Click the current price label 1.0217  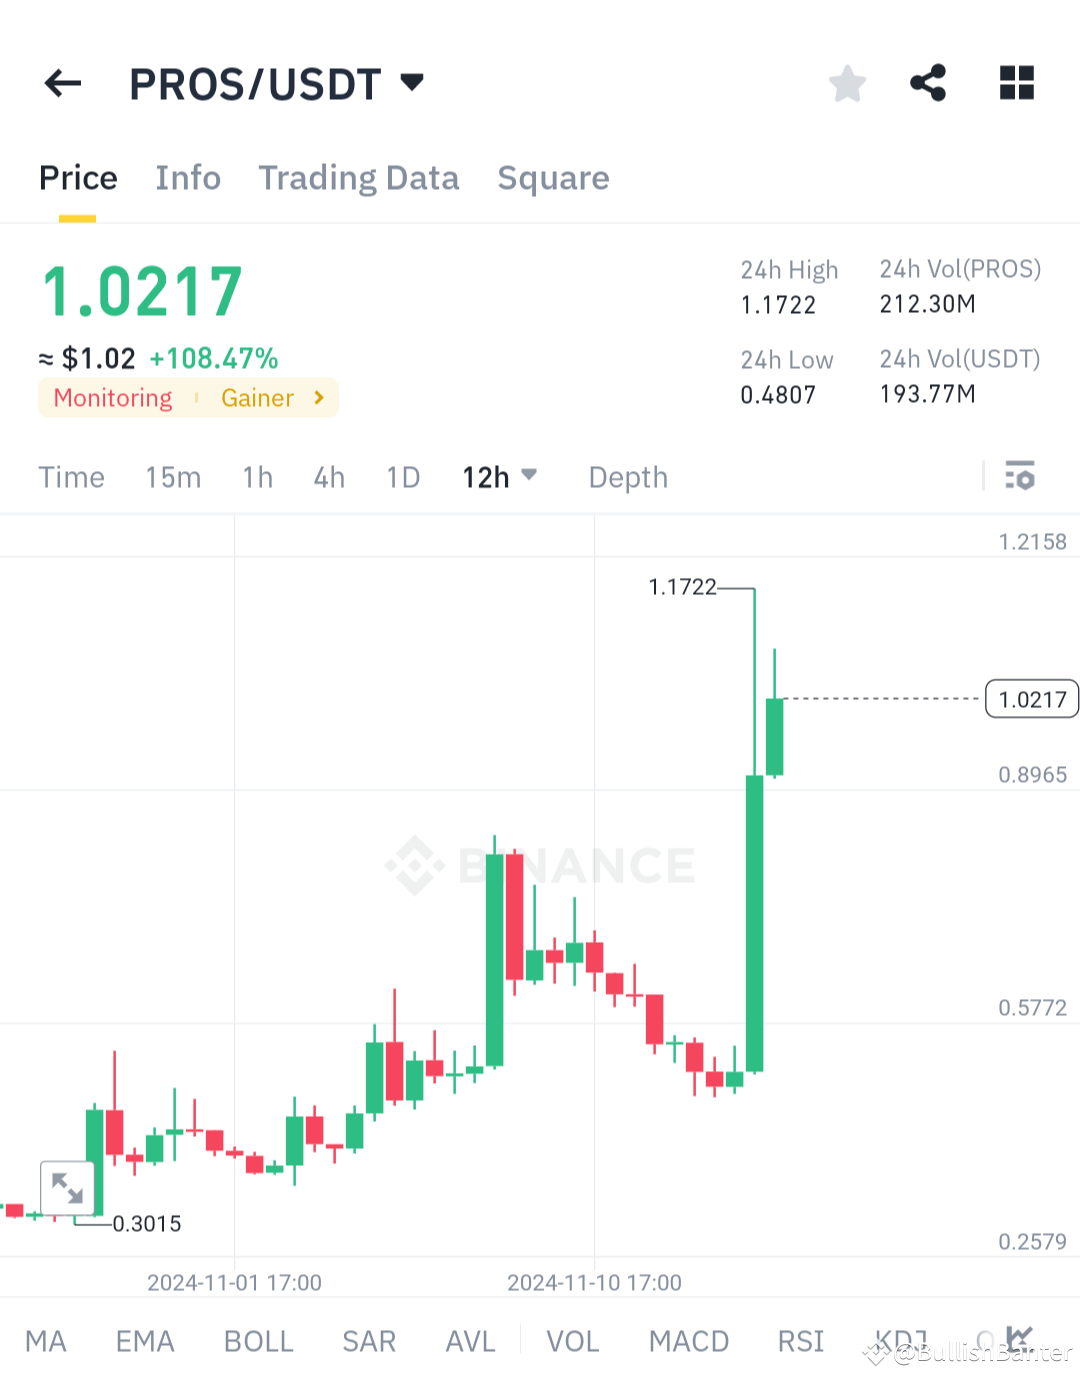click(x=1031, y=699)
